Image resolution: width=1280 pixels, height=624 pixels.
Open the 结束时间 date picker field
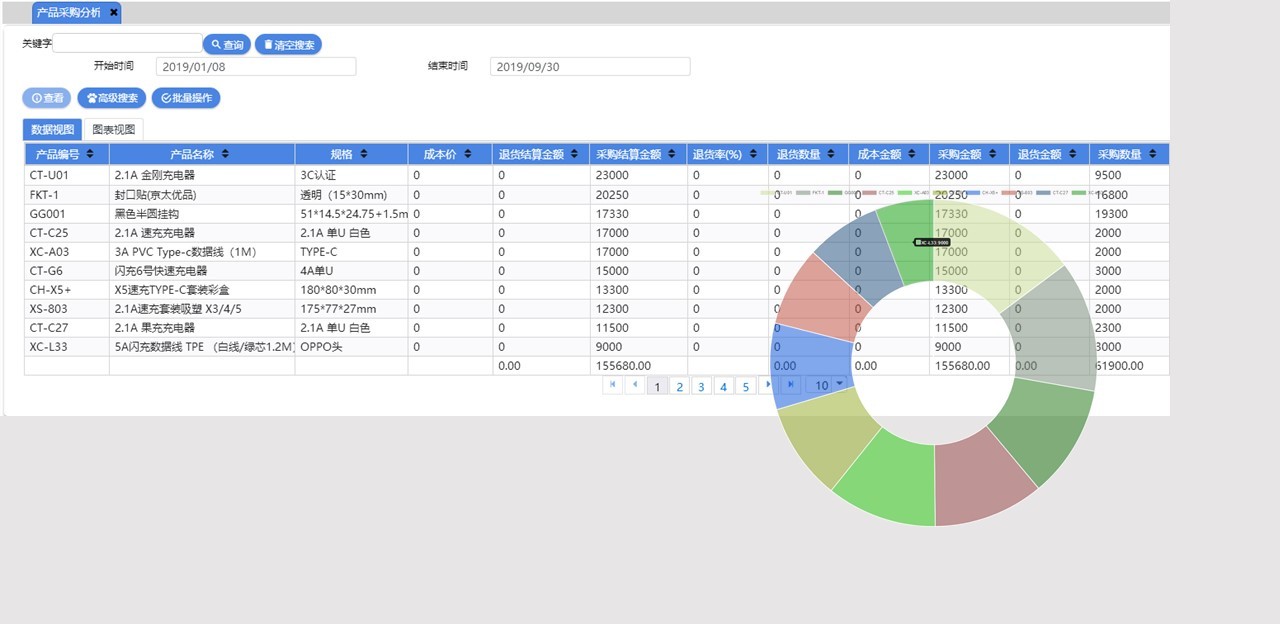pyautogui.click(x=590, y=66)
